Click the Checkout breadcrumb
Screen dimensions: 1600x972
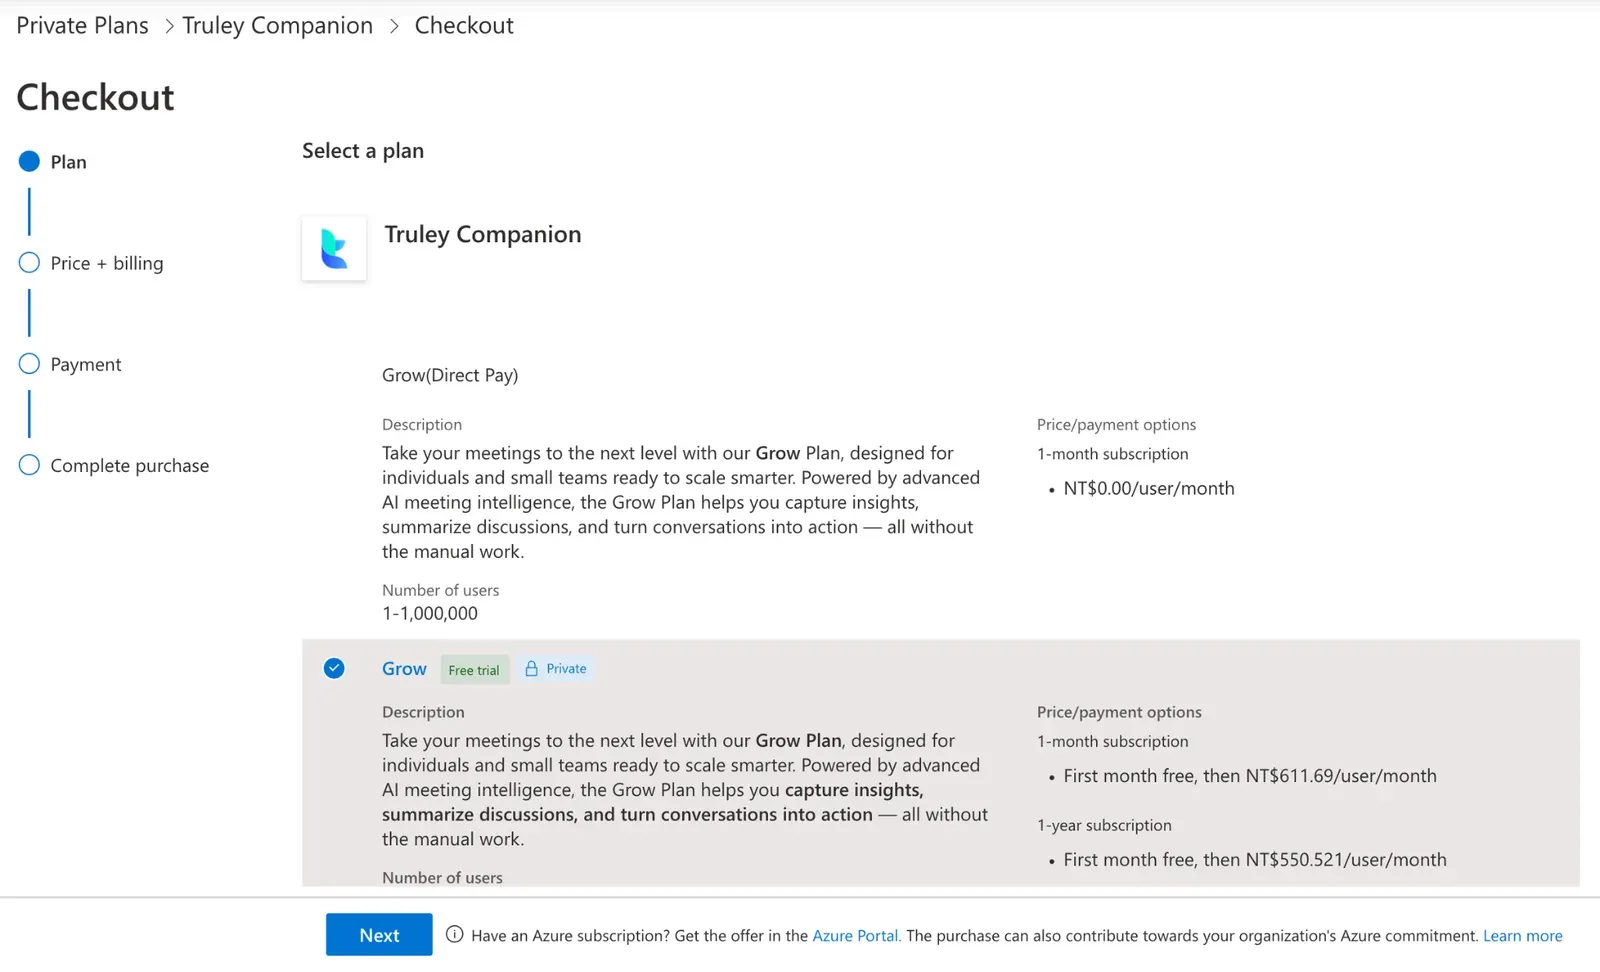tap(464, 26)
